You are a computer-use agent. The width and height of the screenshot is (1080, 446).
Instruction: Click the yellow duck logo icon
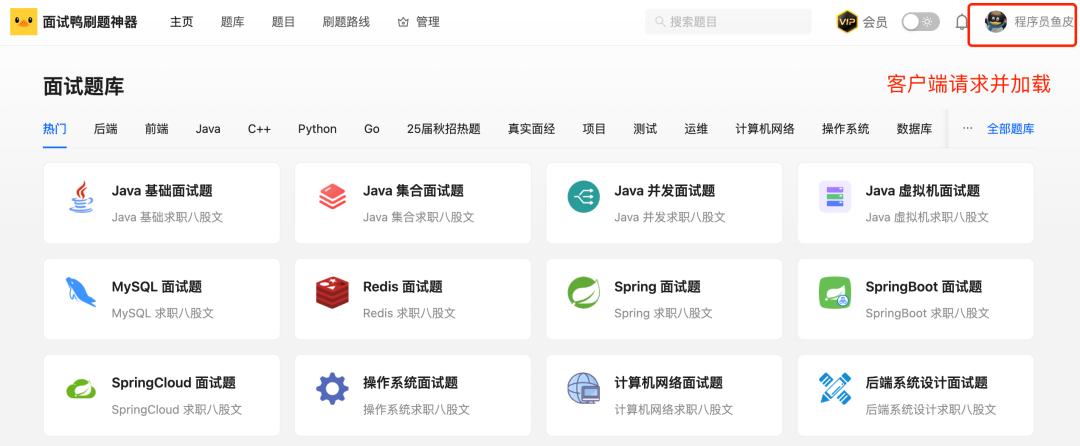tap(23, 22)
